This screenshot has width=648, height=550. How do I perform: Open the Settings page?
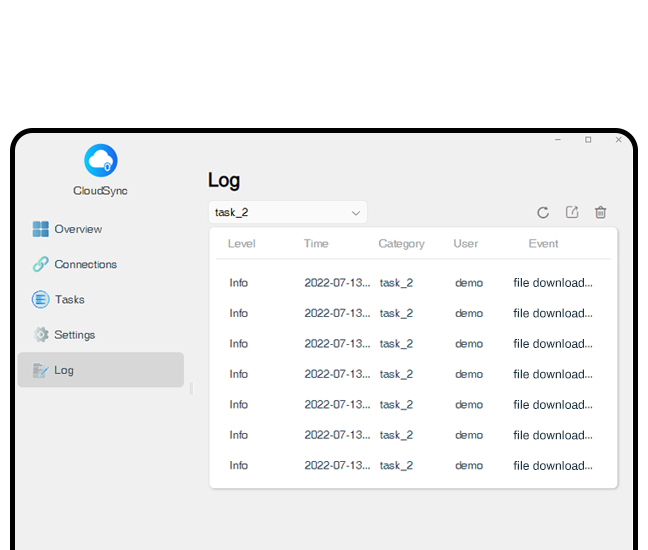[x=74, y=335]
